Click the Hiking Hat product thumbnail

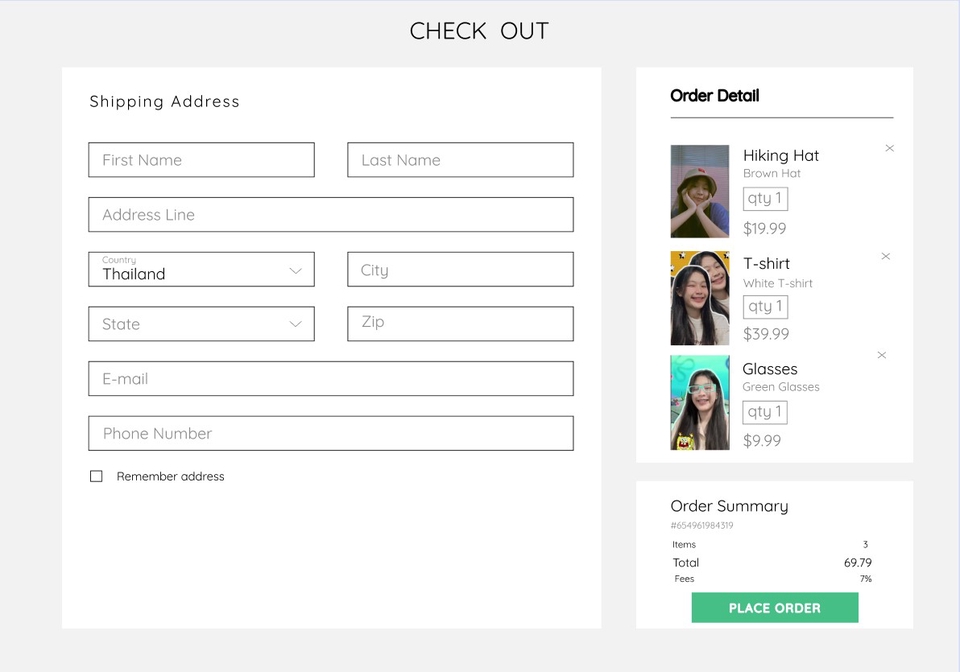click(x=699, y=190)
